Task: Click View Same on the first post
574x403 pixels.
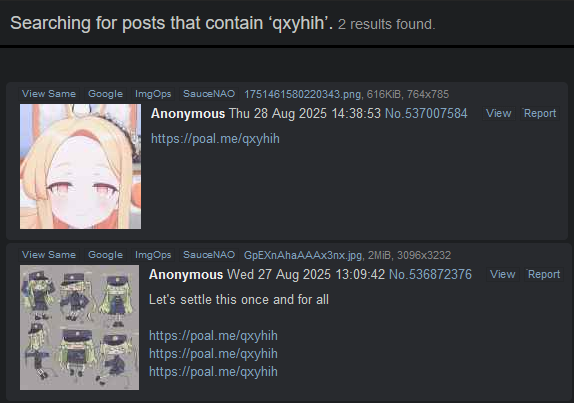Action: (49, 94)
